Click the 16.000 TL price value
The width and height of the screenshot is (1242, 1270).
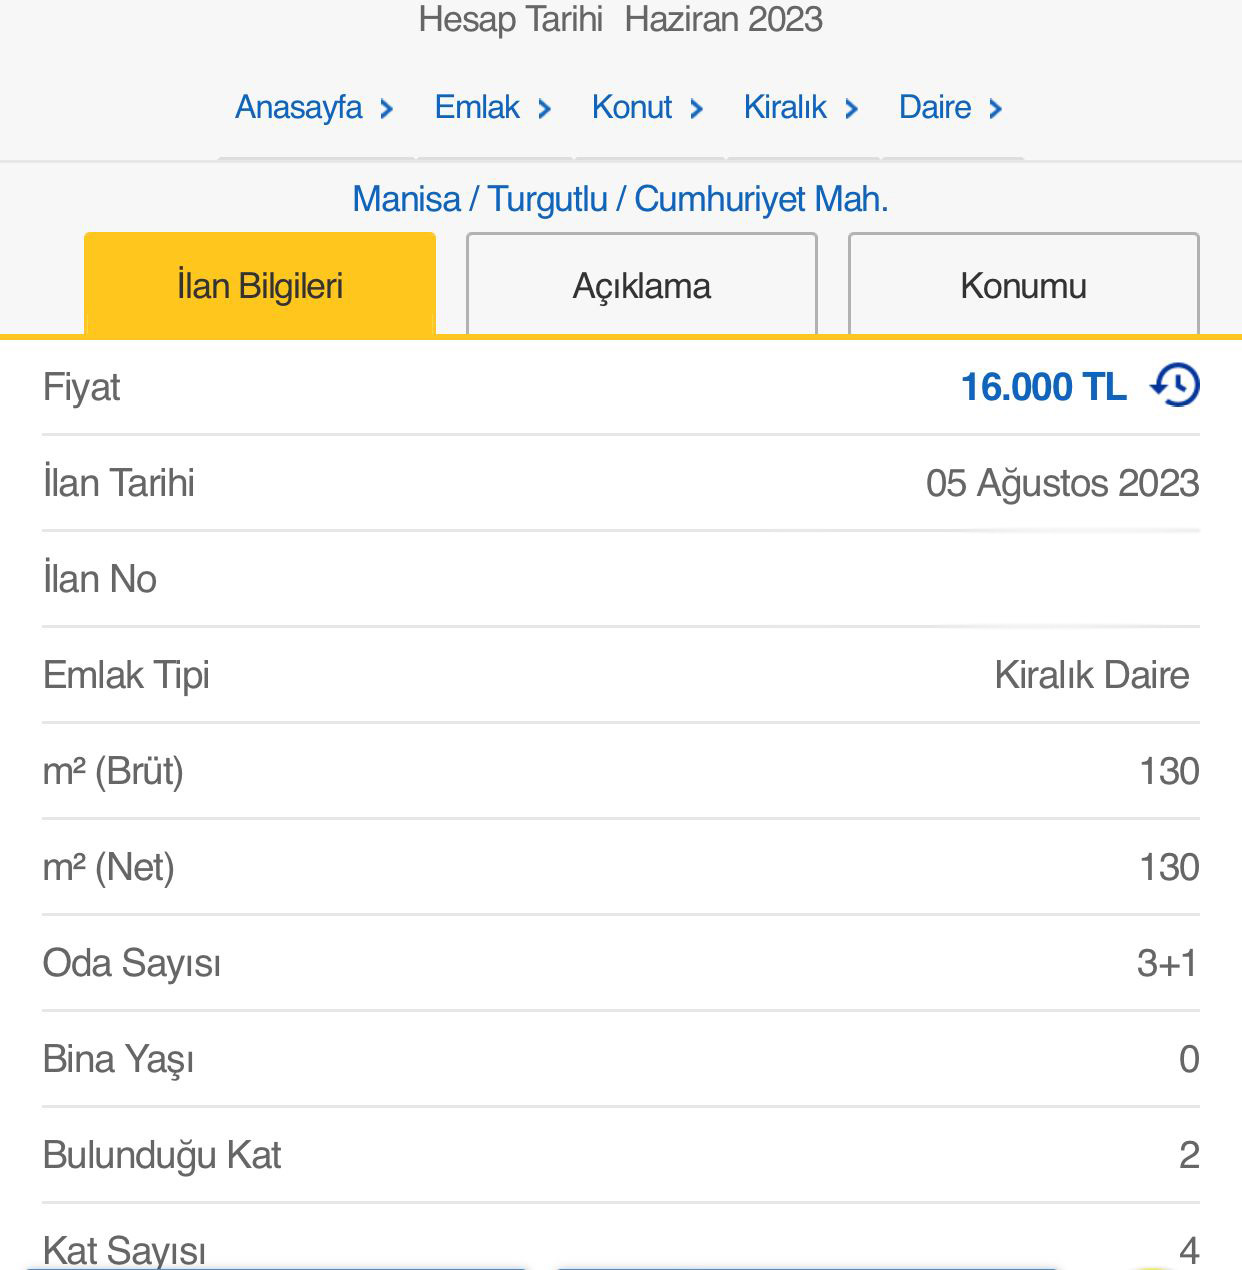point(1043,387)
